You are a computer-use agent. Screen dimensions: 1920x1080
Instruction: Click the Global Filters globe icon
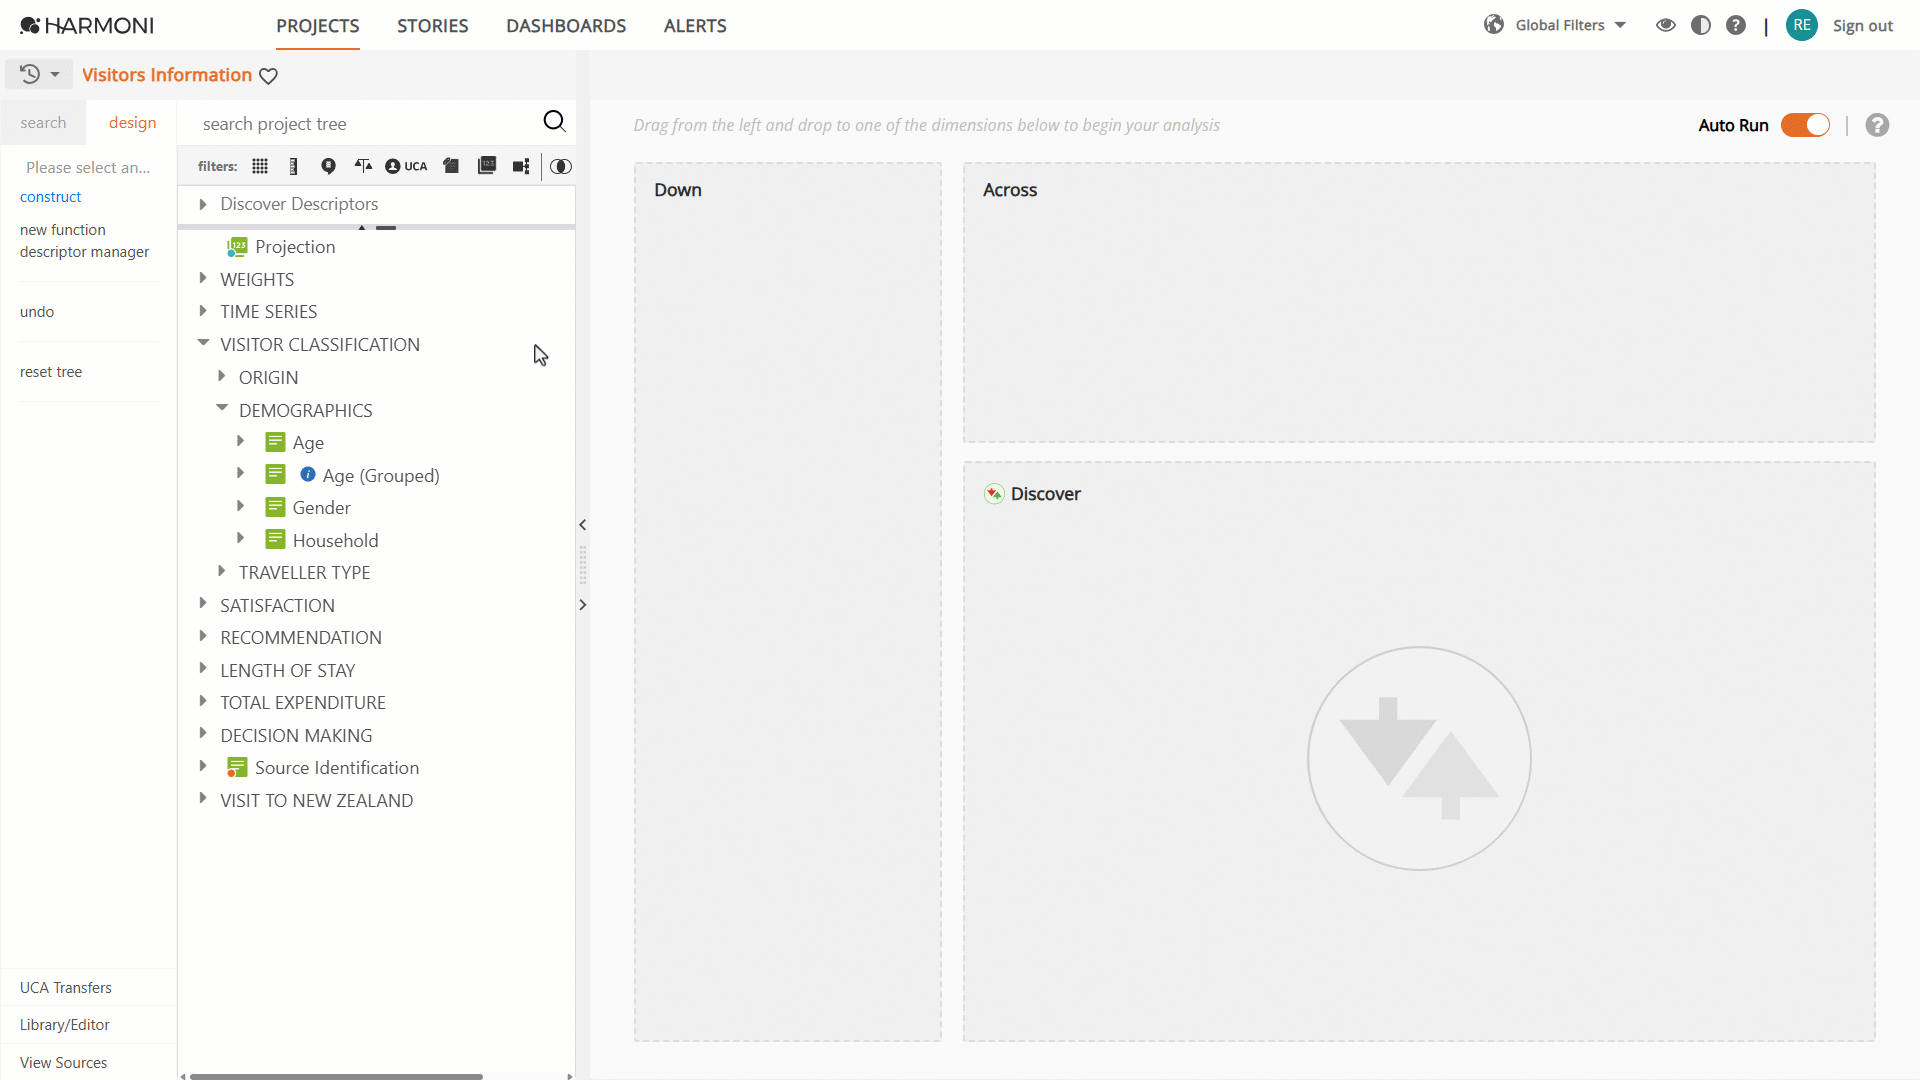1494,25
